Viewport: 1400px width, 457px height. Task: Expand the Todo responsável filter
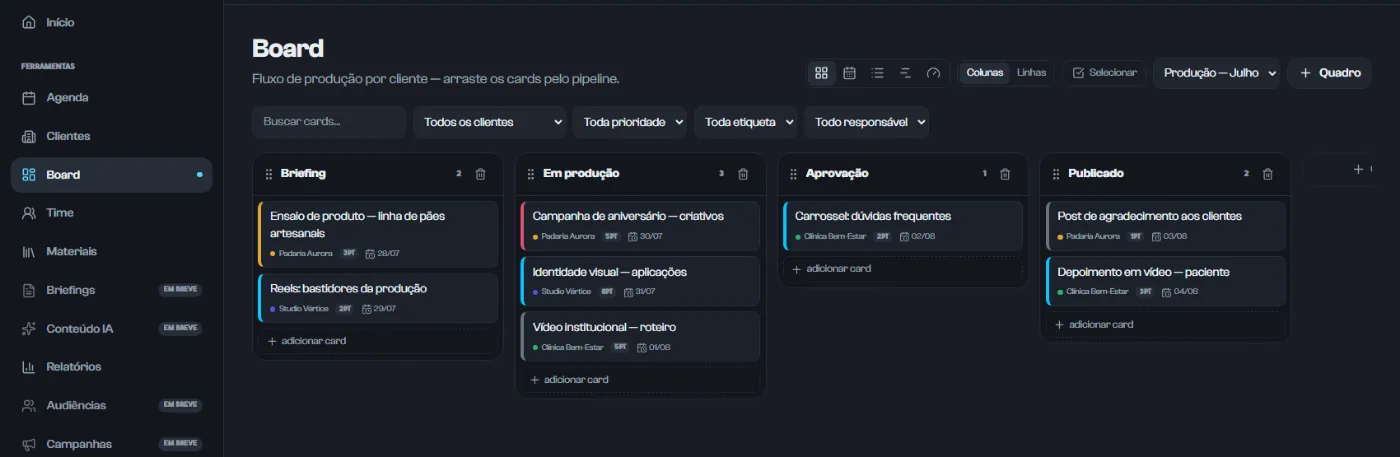[866, 122]
